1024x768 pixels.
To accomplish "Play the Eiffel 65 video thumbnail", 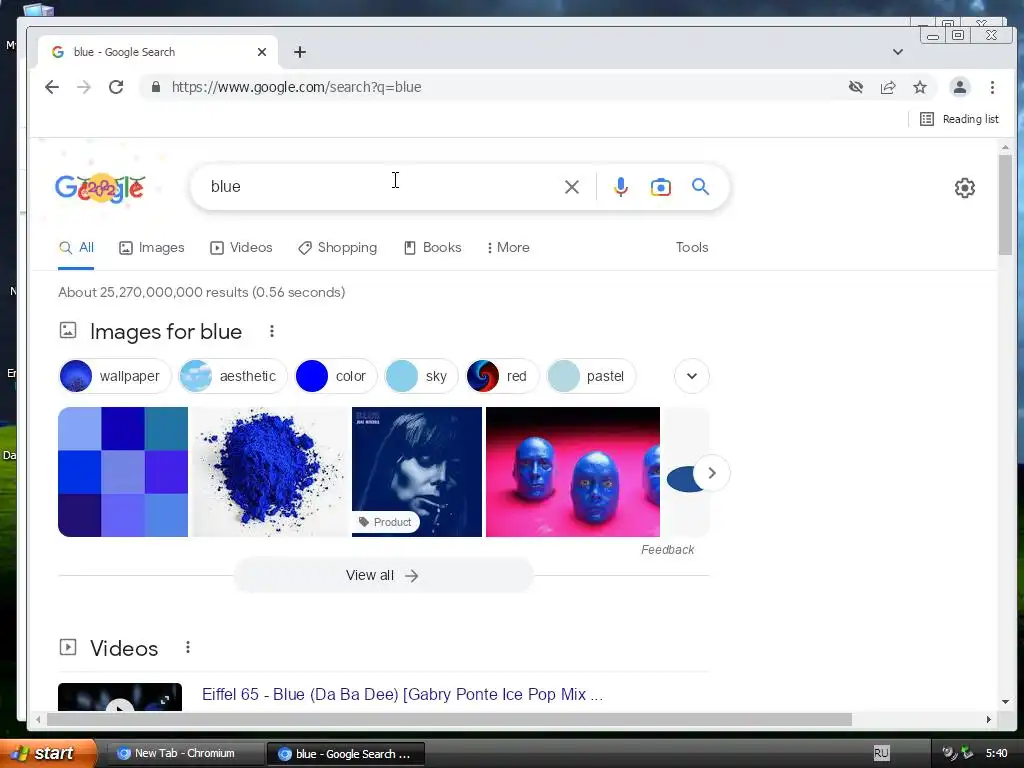I will tap(120, 698).
